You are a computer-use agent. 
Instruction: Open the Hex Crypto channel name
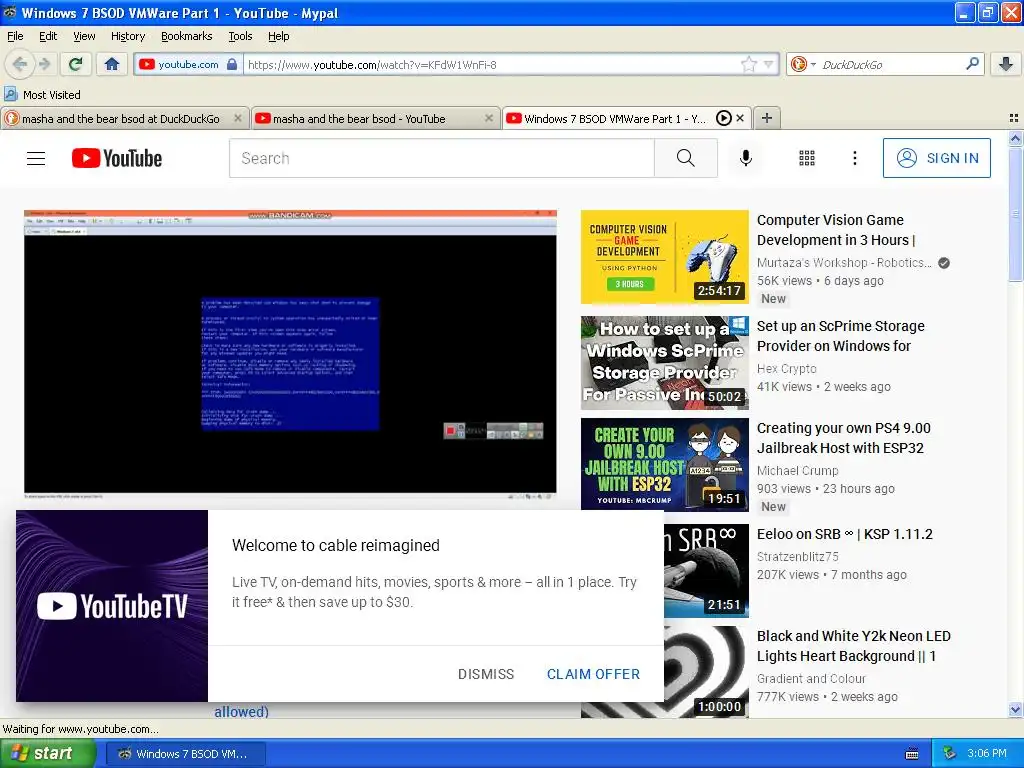pos(786,368)
